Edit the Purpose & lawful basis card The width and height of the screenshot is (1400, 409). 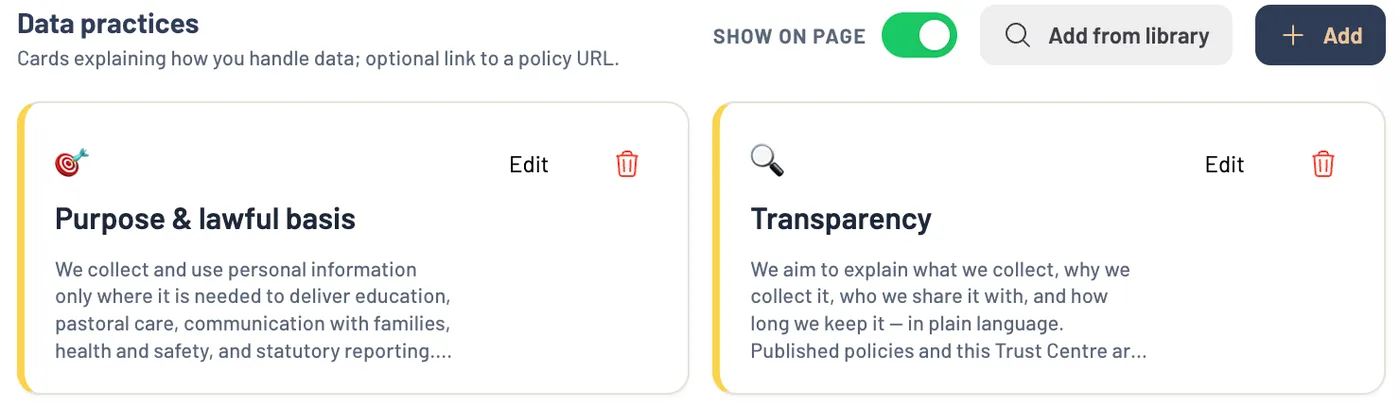point(529,165)
